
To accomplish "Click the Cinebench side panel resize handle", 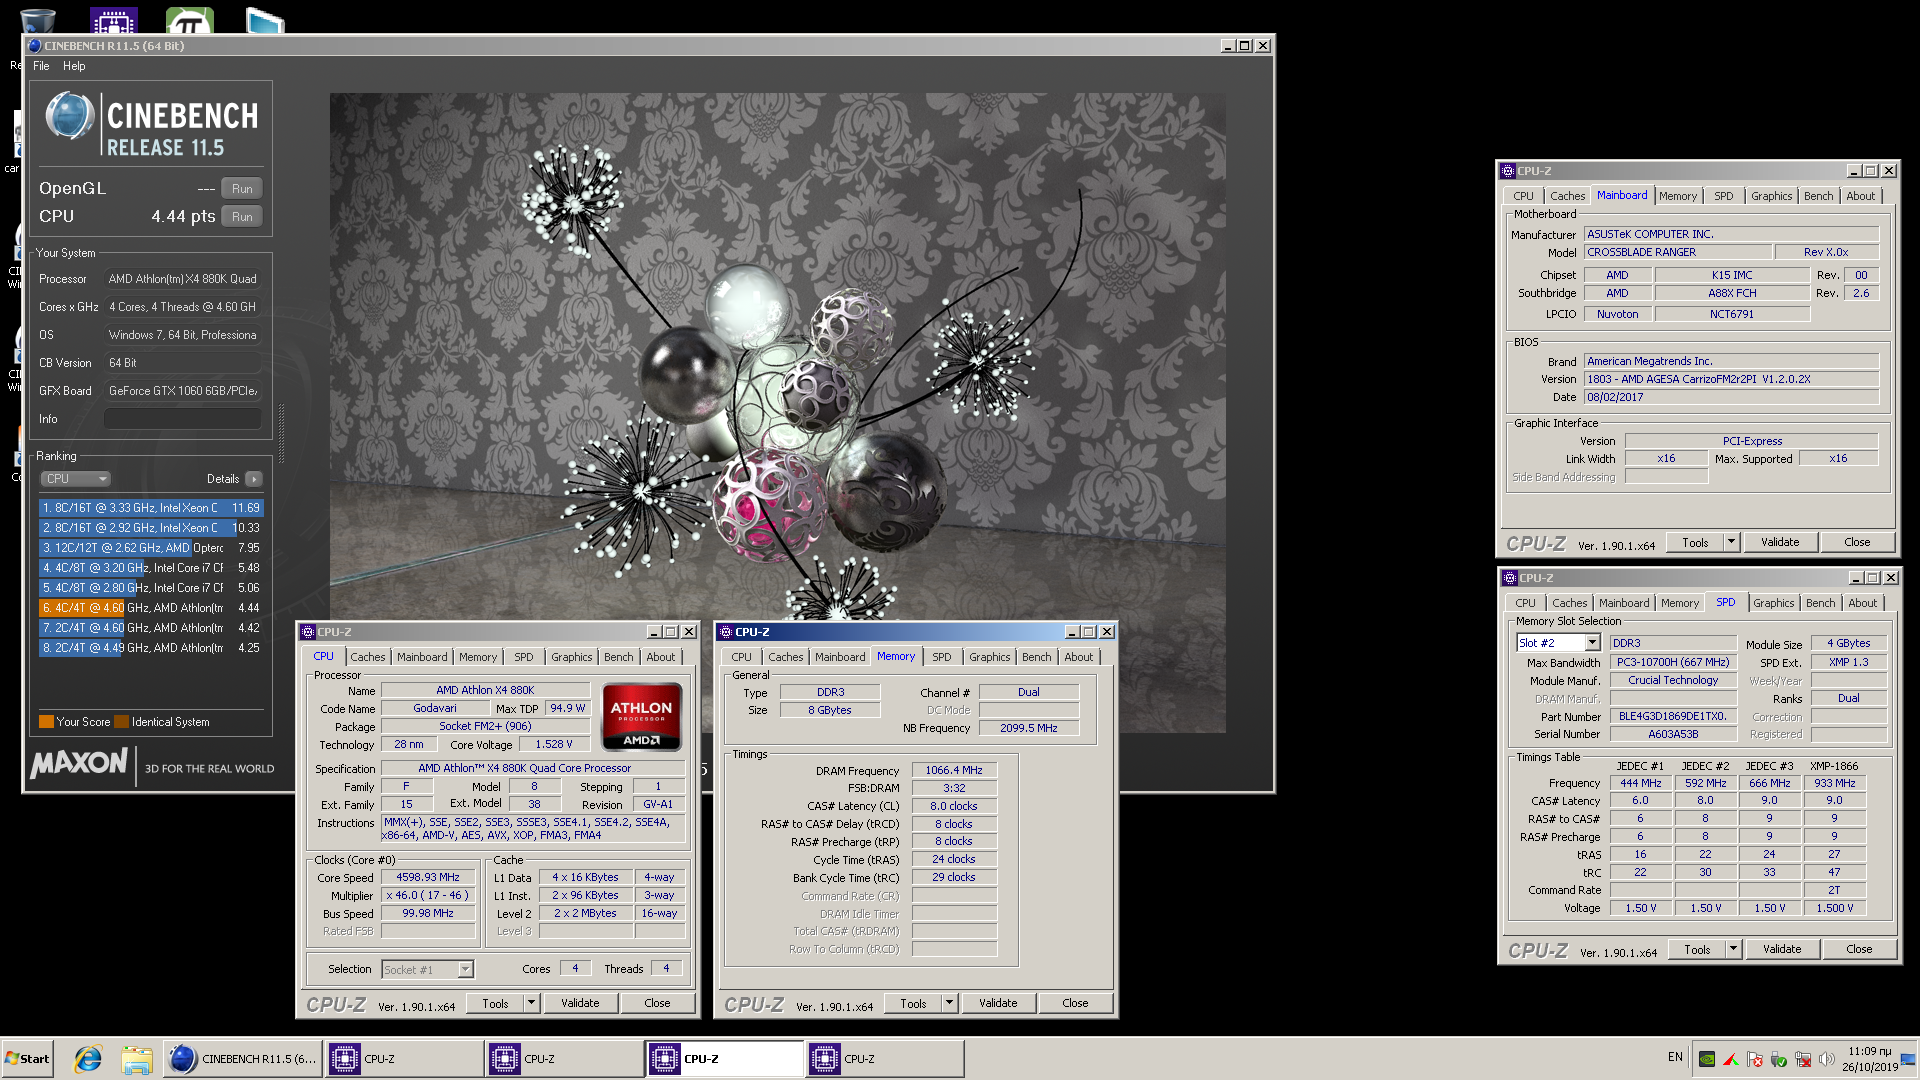I will tap(281, 433).
